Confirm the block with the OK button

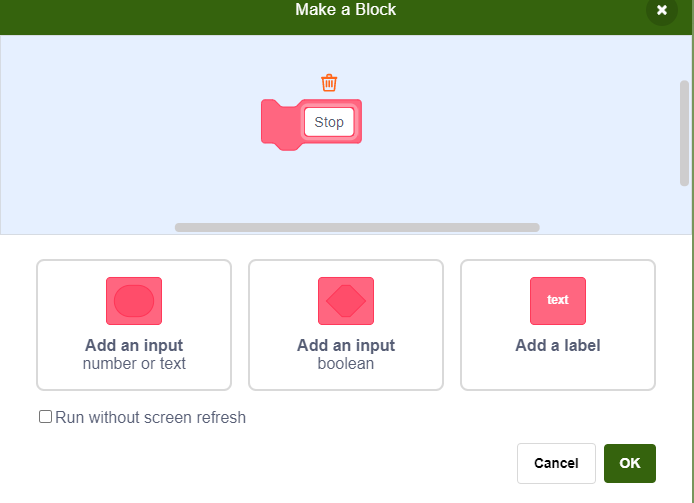pos(629,463)
